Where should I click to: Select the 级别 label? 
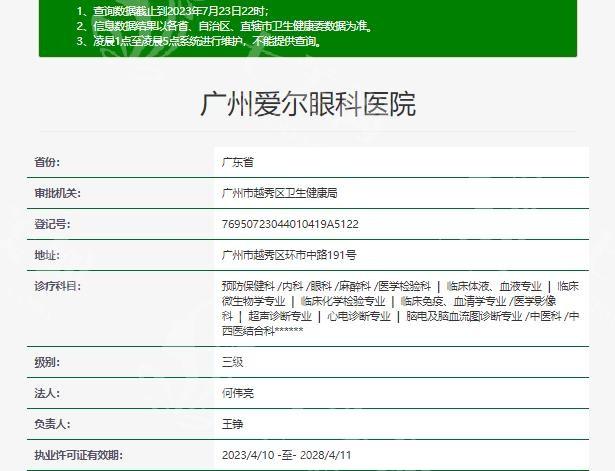(x=47, y=362)
